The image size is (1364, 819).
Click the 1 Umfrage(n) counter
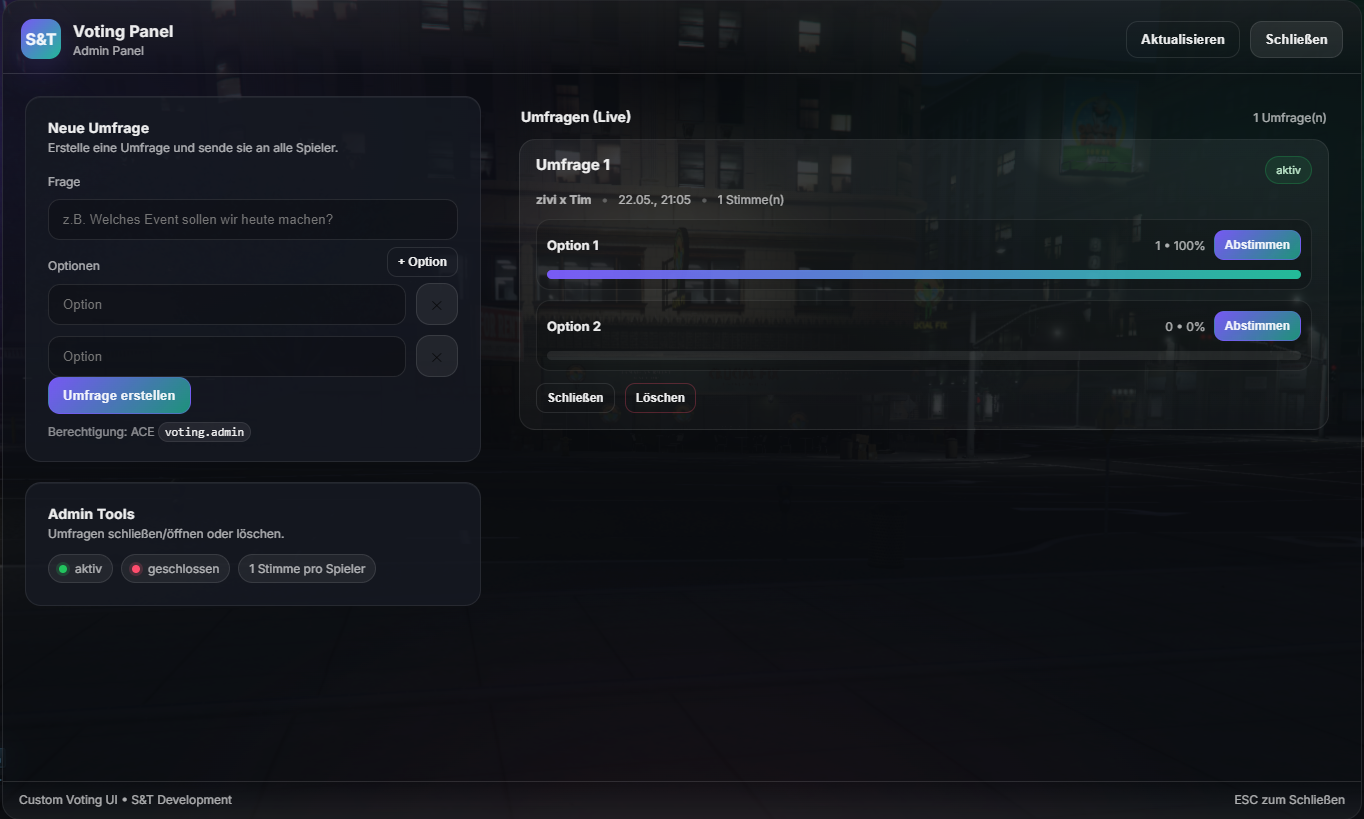click(x=1290, y=118)
